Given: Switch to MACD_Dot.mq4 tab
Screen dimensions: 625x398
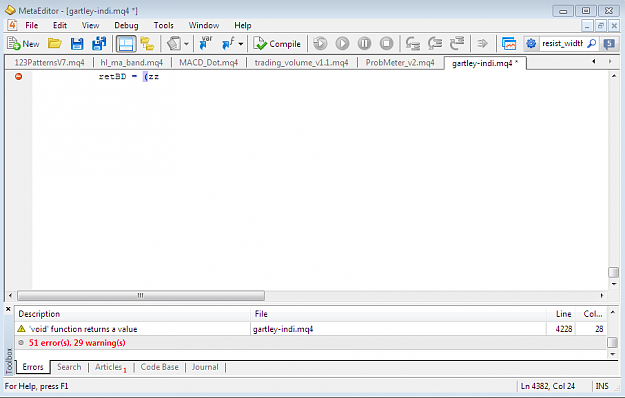Looking at the screenshot, I should click(208, 63).
